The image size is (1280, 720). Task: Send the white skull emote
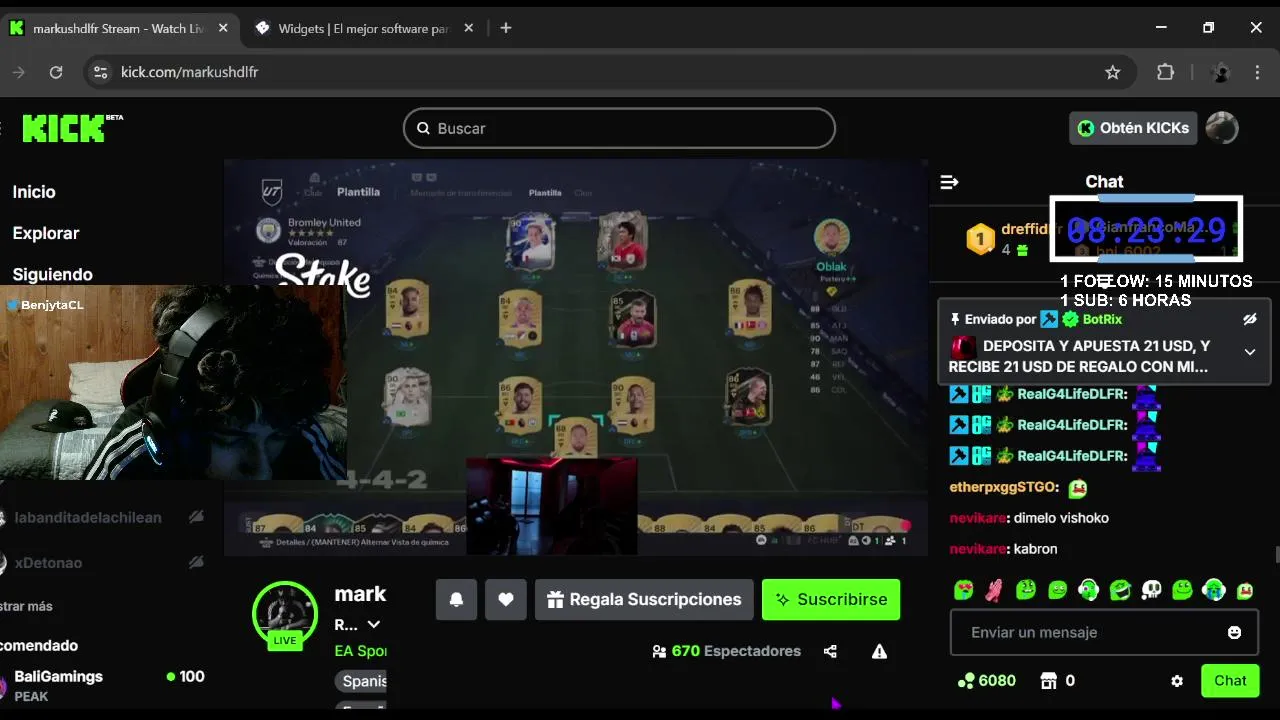[x=1151, y=590]
